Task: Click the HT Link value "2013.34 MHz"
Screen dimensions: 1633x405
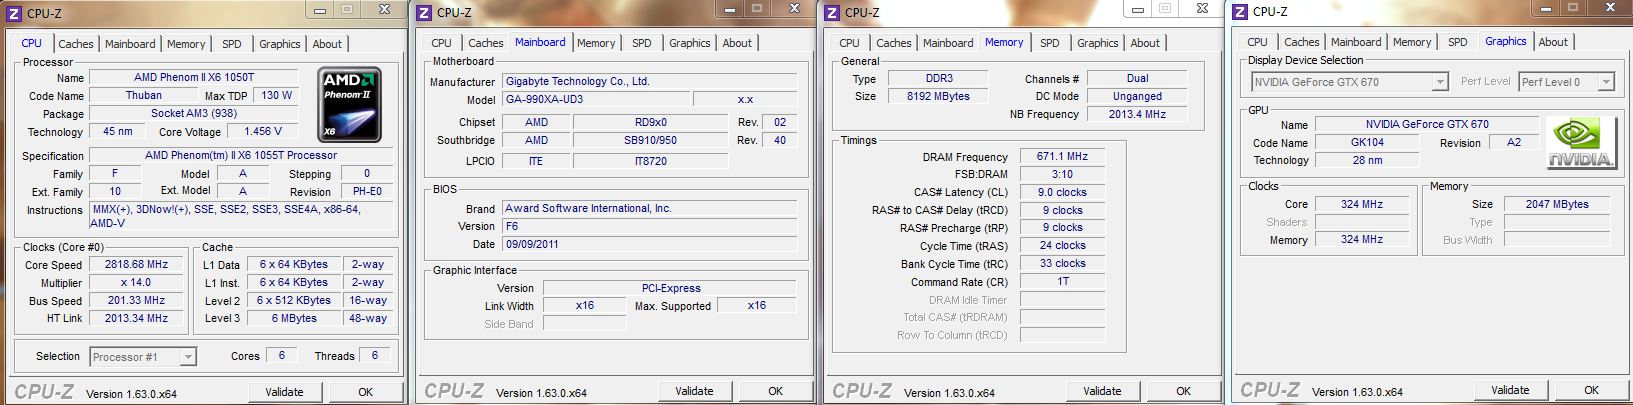Action: tap(137, 318)
